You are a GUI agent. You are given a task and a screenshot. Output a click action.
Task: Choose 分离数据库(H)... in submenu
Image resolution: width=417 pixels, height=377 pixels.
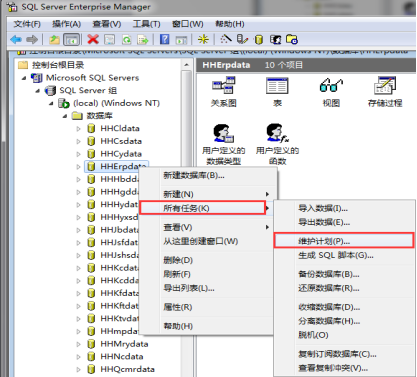click(344, 321)
